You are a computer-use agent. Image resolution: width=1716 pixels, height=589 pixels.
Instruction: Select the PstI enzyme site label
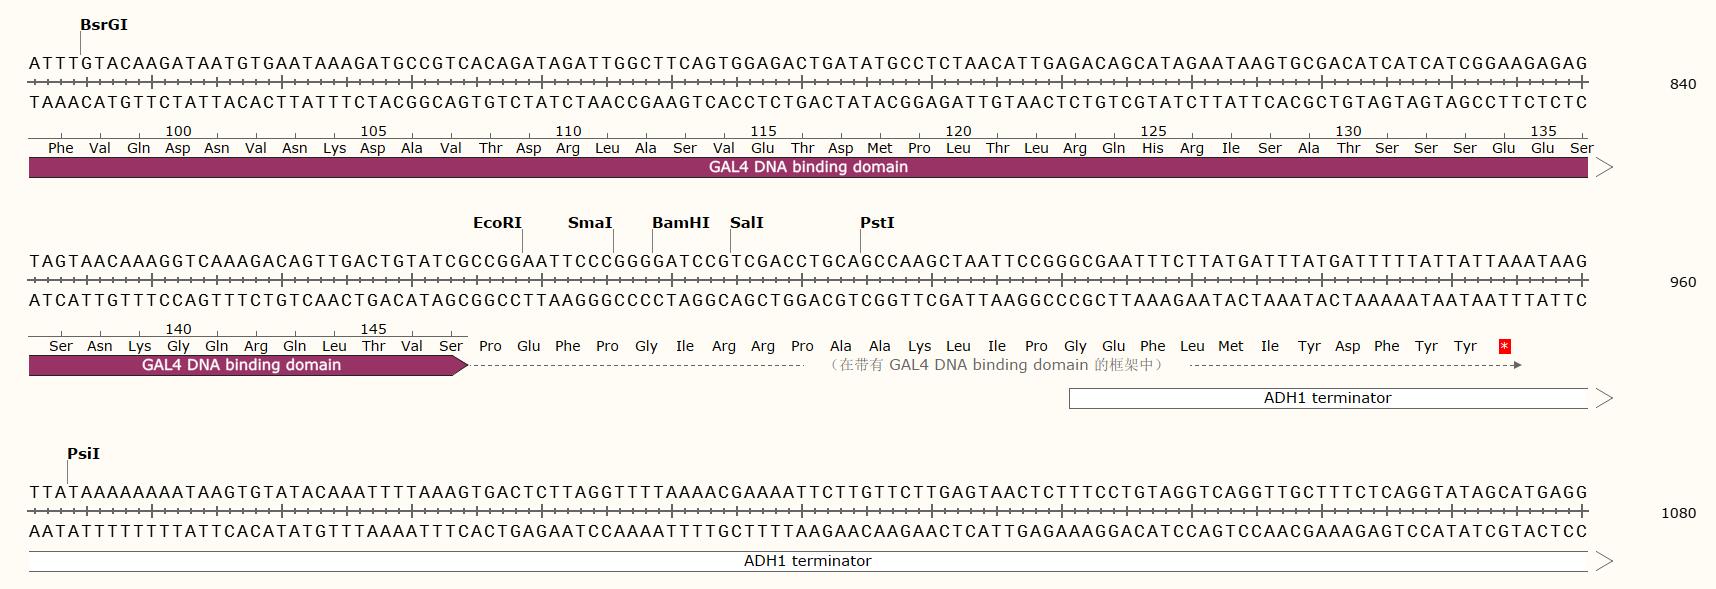877,223
